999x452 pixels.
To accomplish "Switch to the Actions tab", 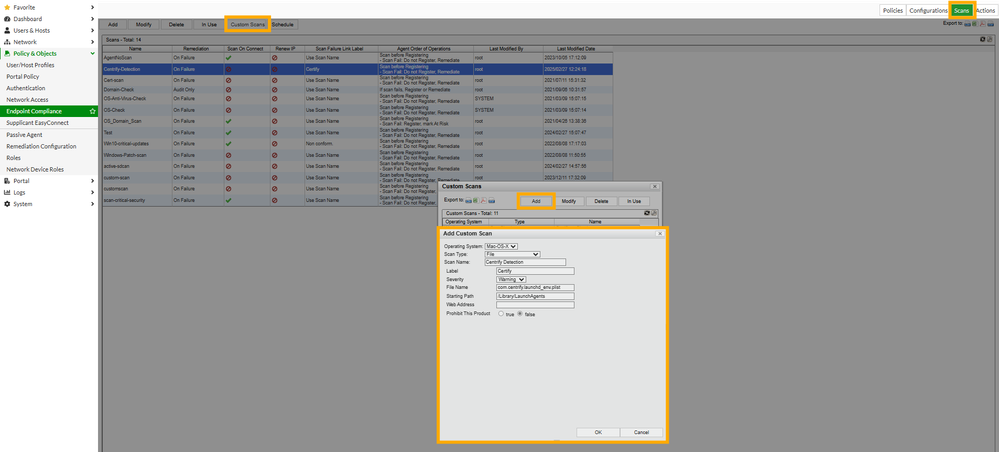I will [x=985, y=10].
